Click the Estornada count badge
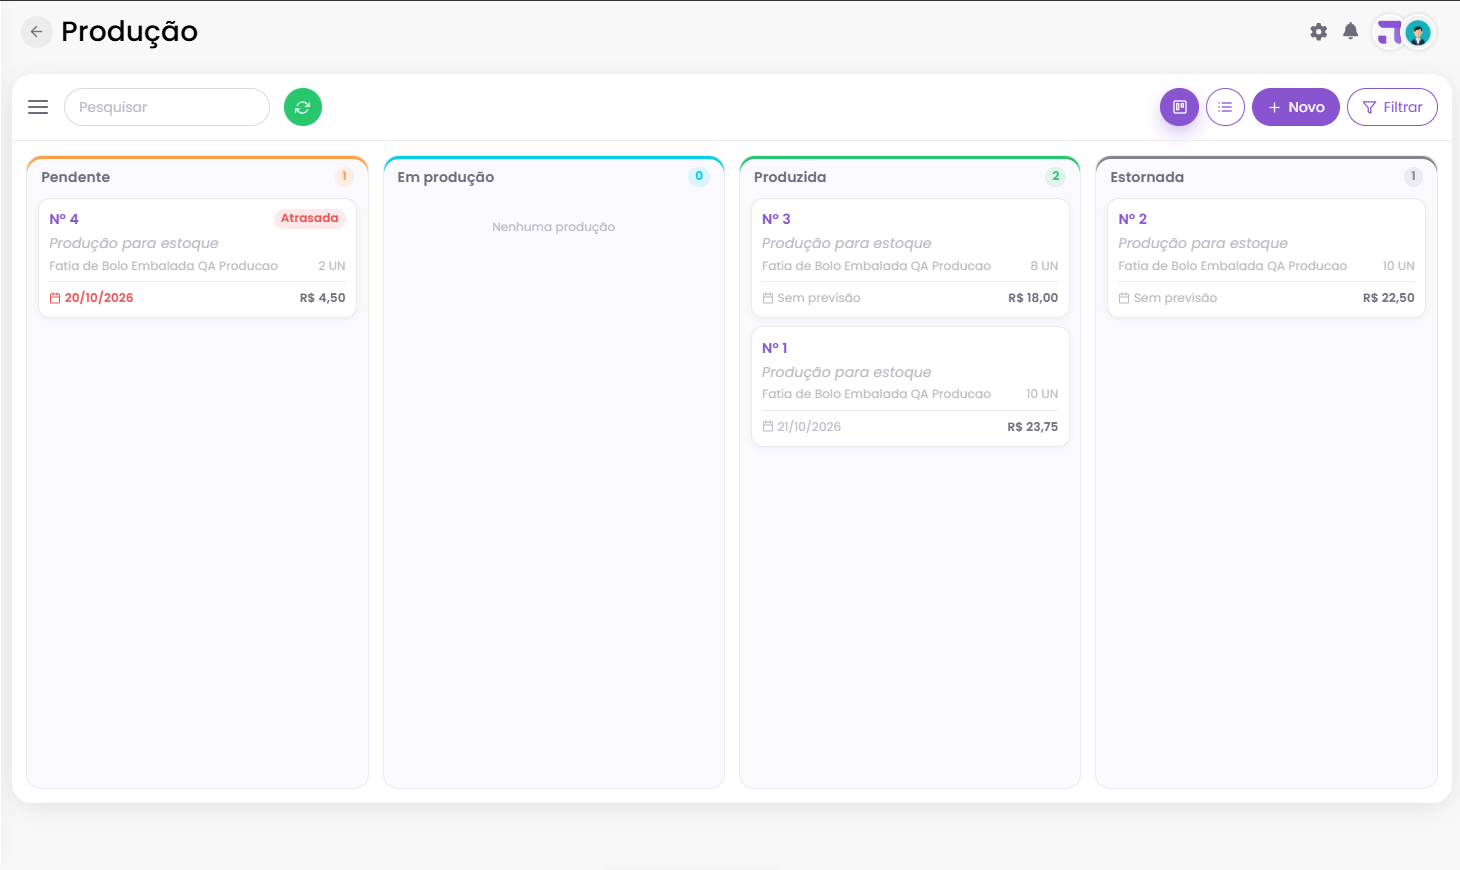This screenshot has height=870, width=1460. click(1413, 176)
